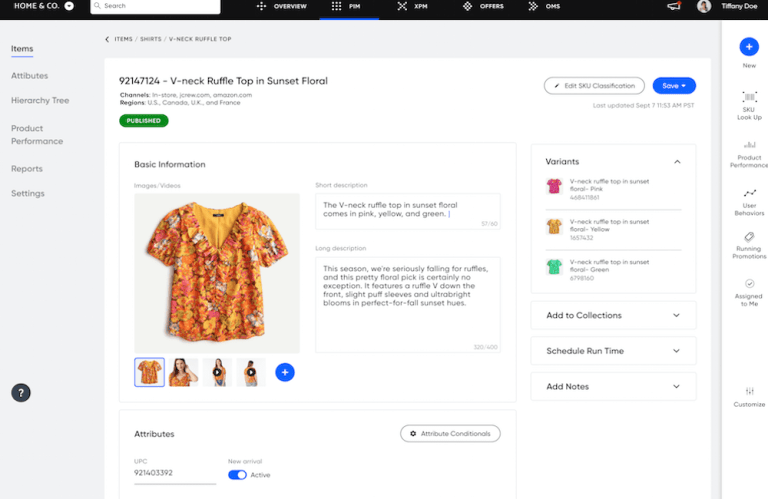Switch to the Offers tab
This screenshot has width=768, height=499.
[483, 6]
